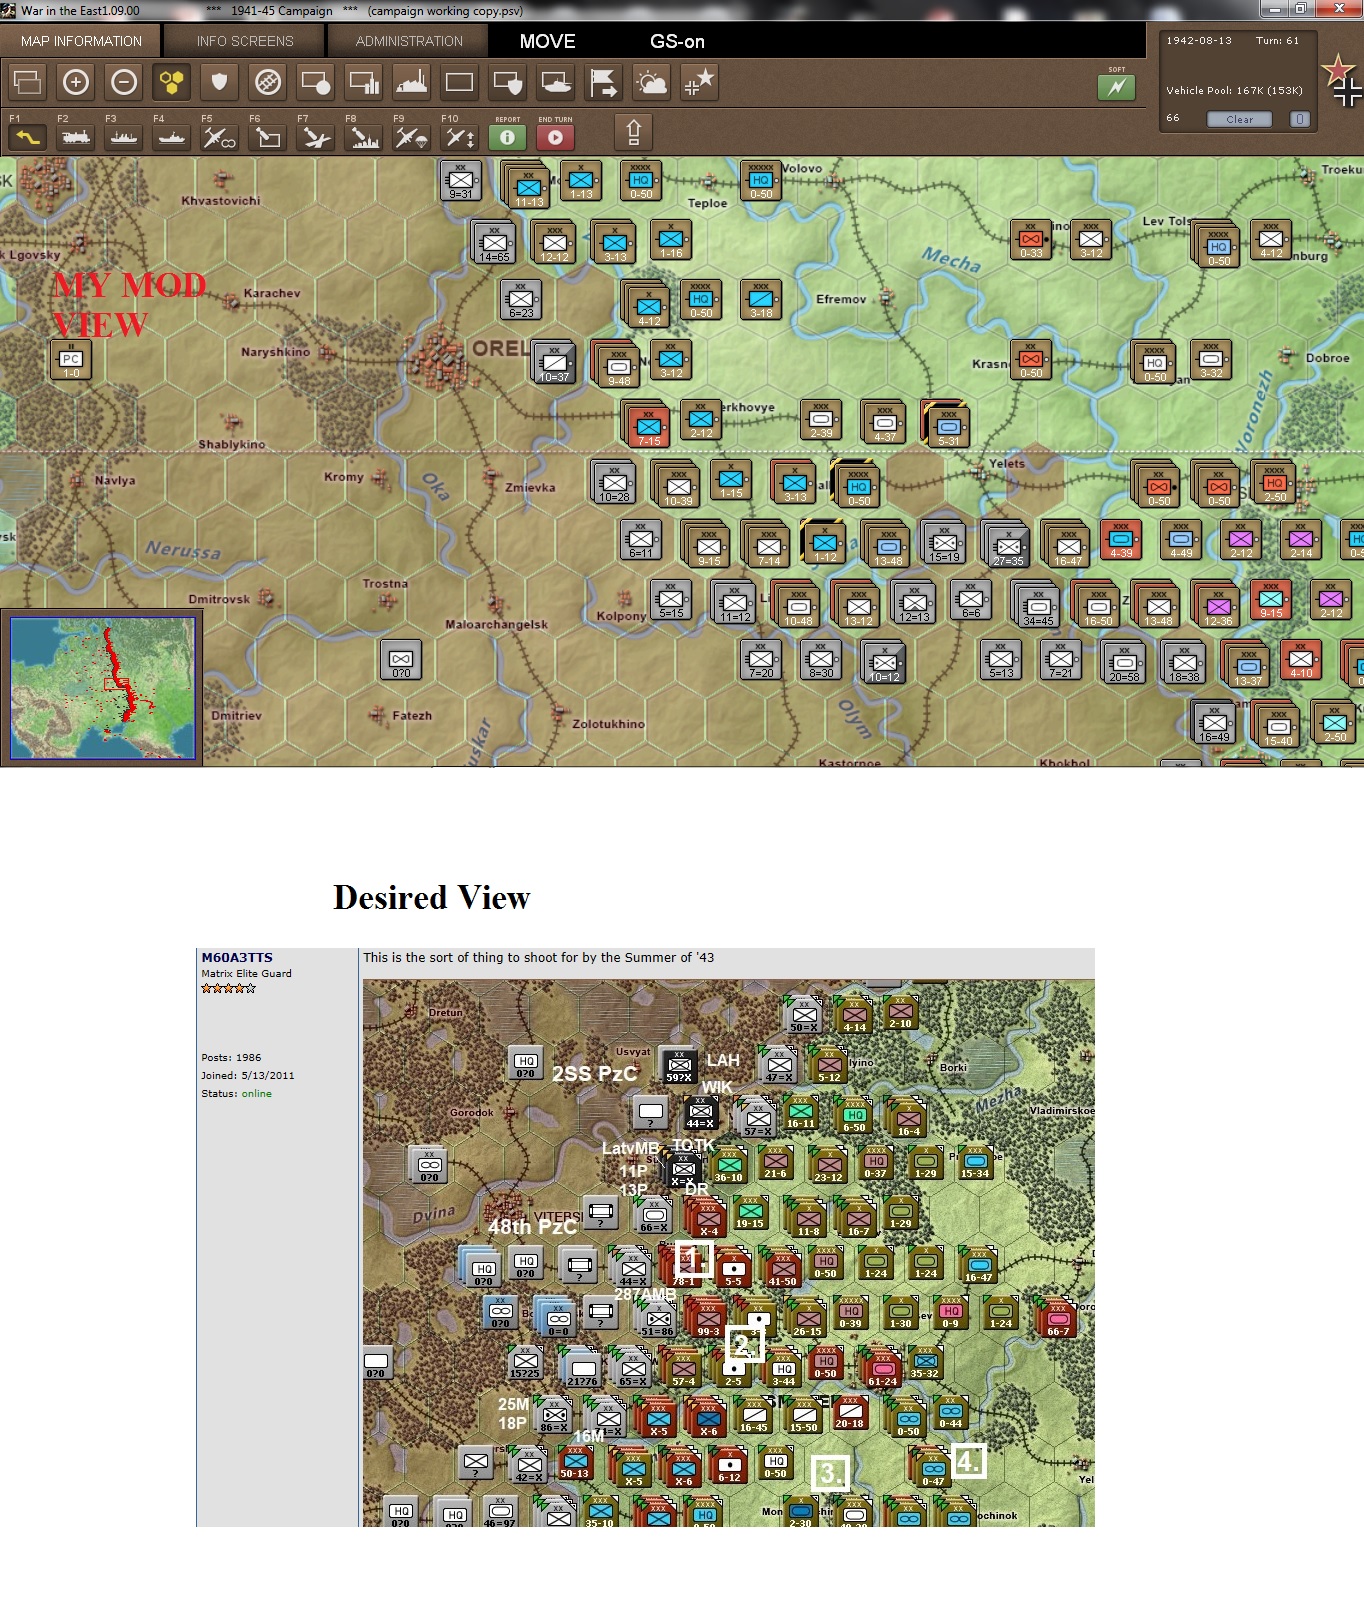Click the Zolotukhino town label
The width and height of the screenshot is (1364, 1600).
coord(608,724)
